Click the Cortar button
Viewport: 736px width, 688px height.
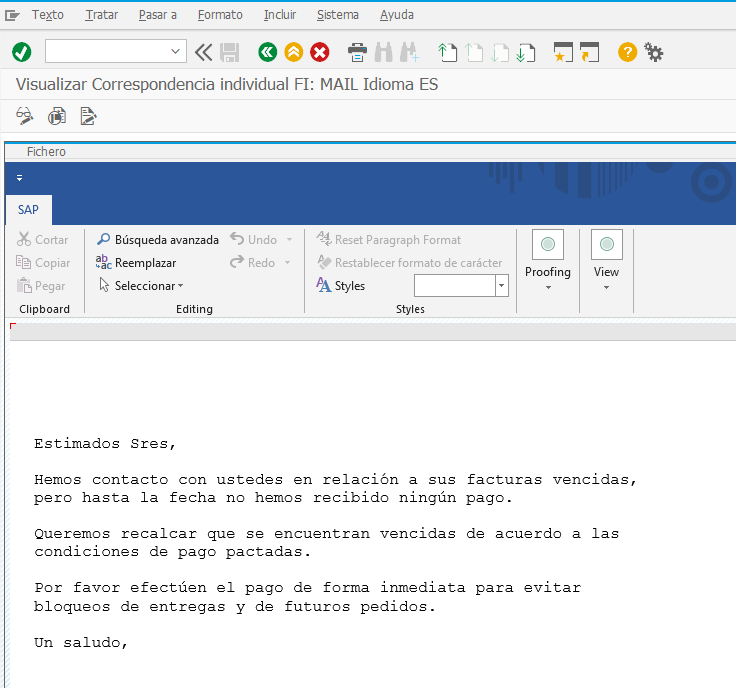click(42, 240)
